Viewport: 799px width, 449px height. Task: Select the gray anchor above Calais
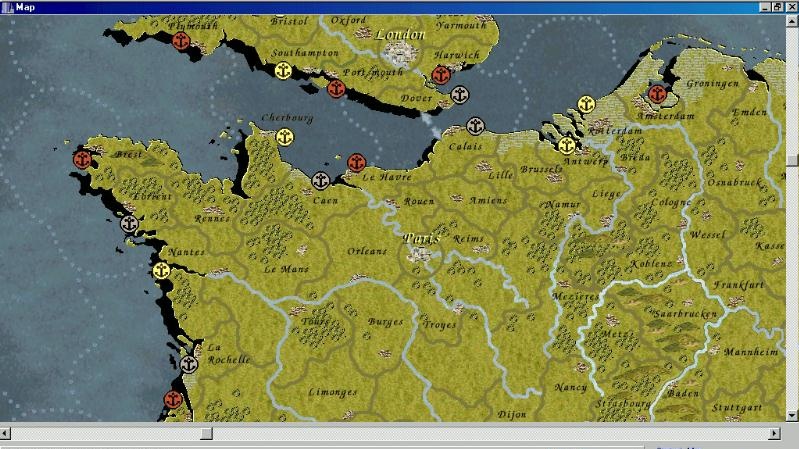pyautogui.click(x=475, y=126)
